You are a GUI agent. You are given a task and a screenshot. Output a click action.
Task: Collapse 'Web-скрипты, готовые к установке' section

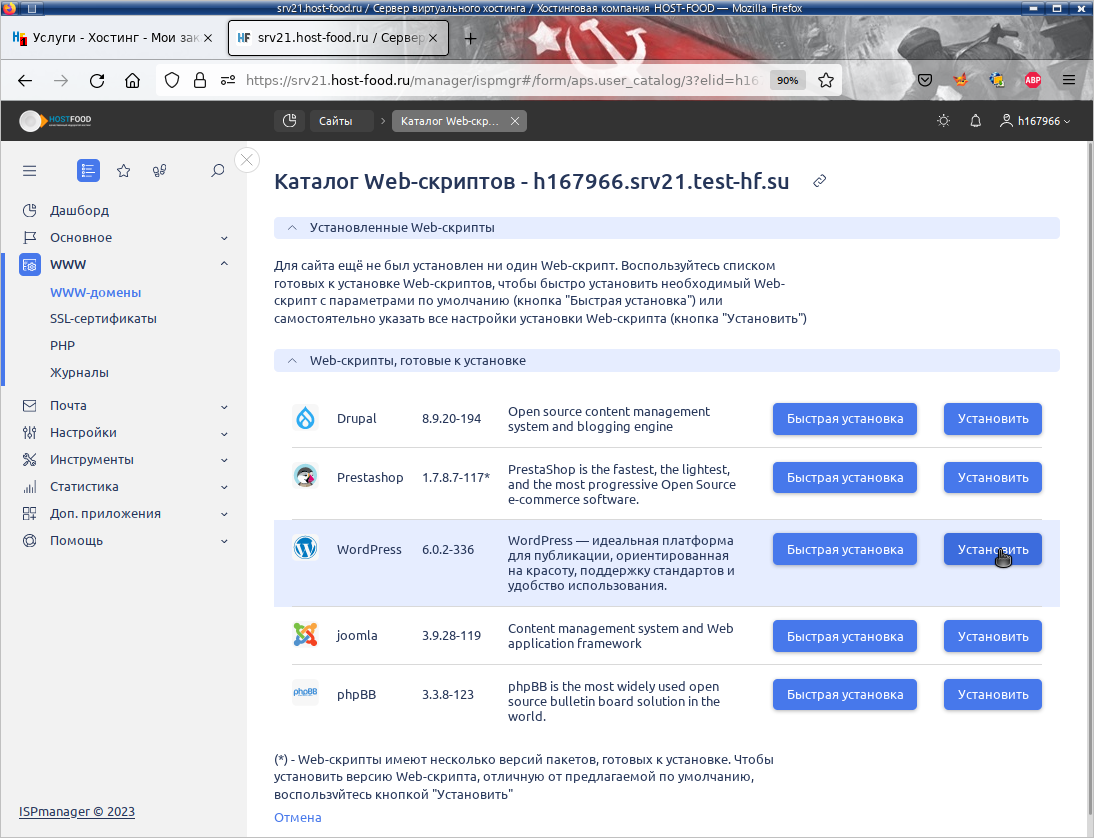(292, 360)
